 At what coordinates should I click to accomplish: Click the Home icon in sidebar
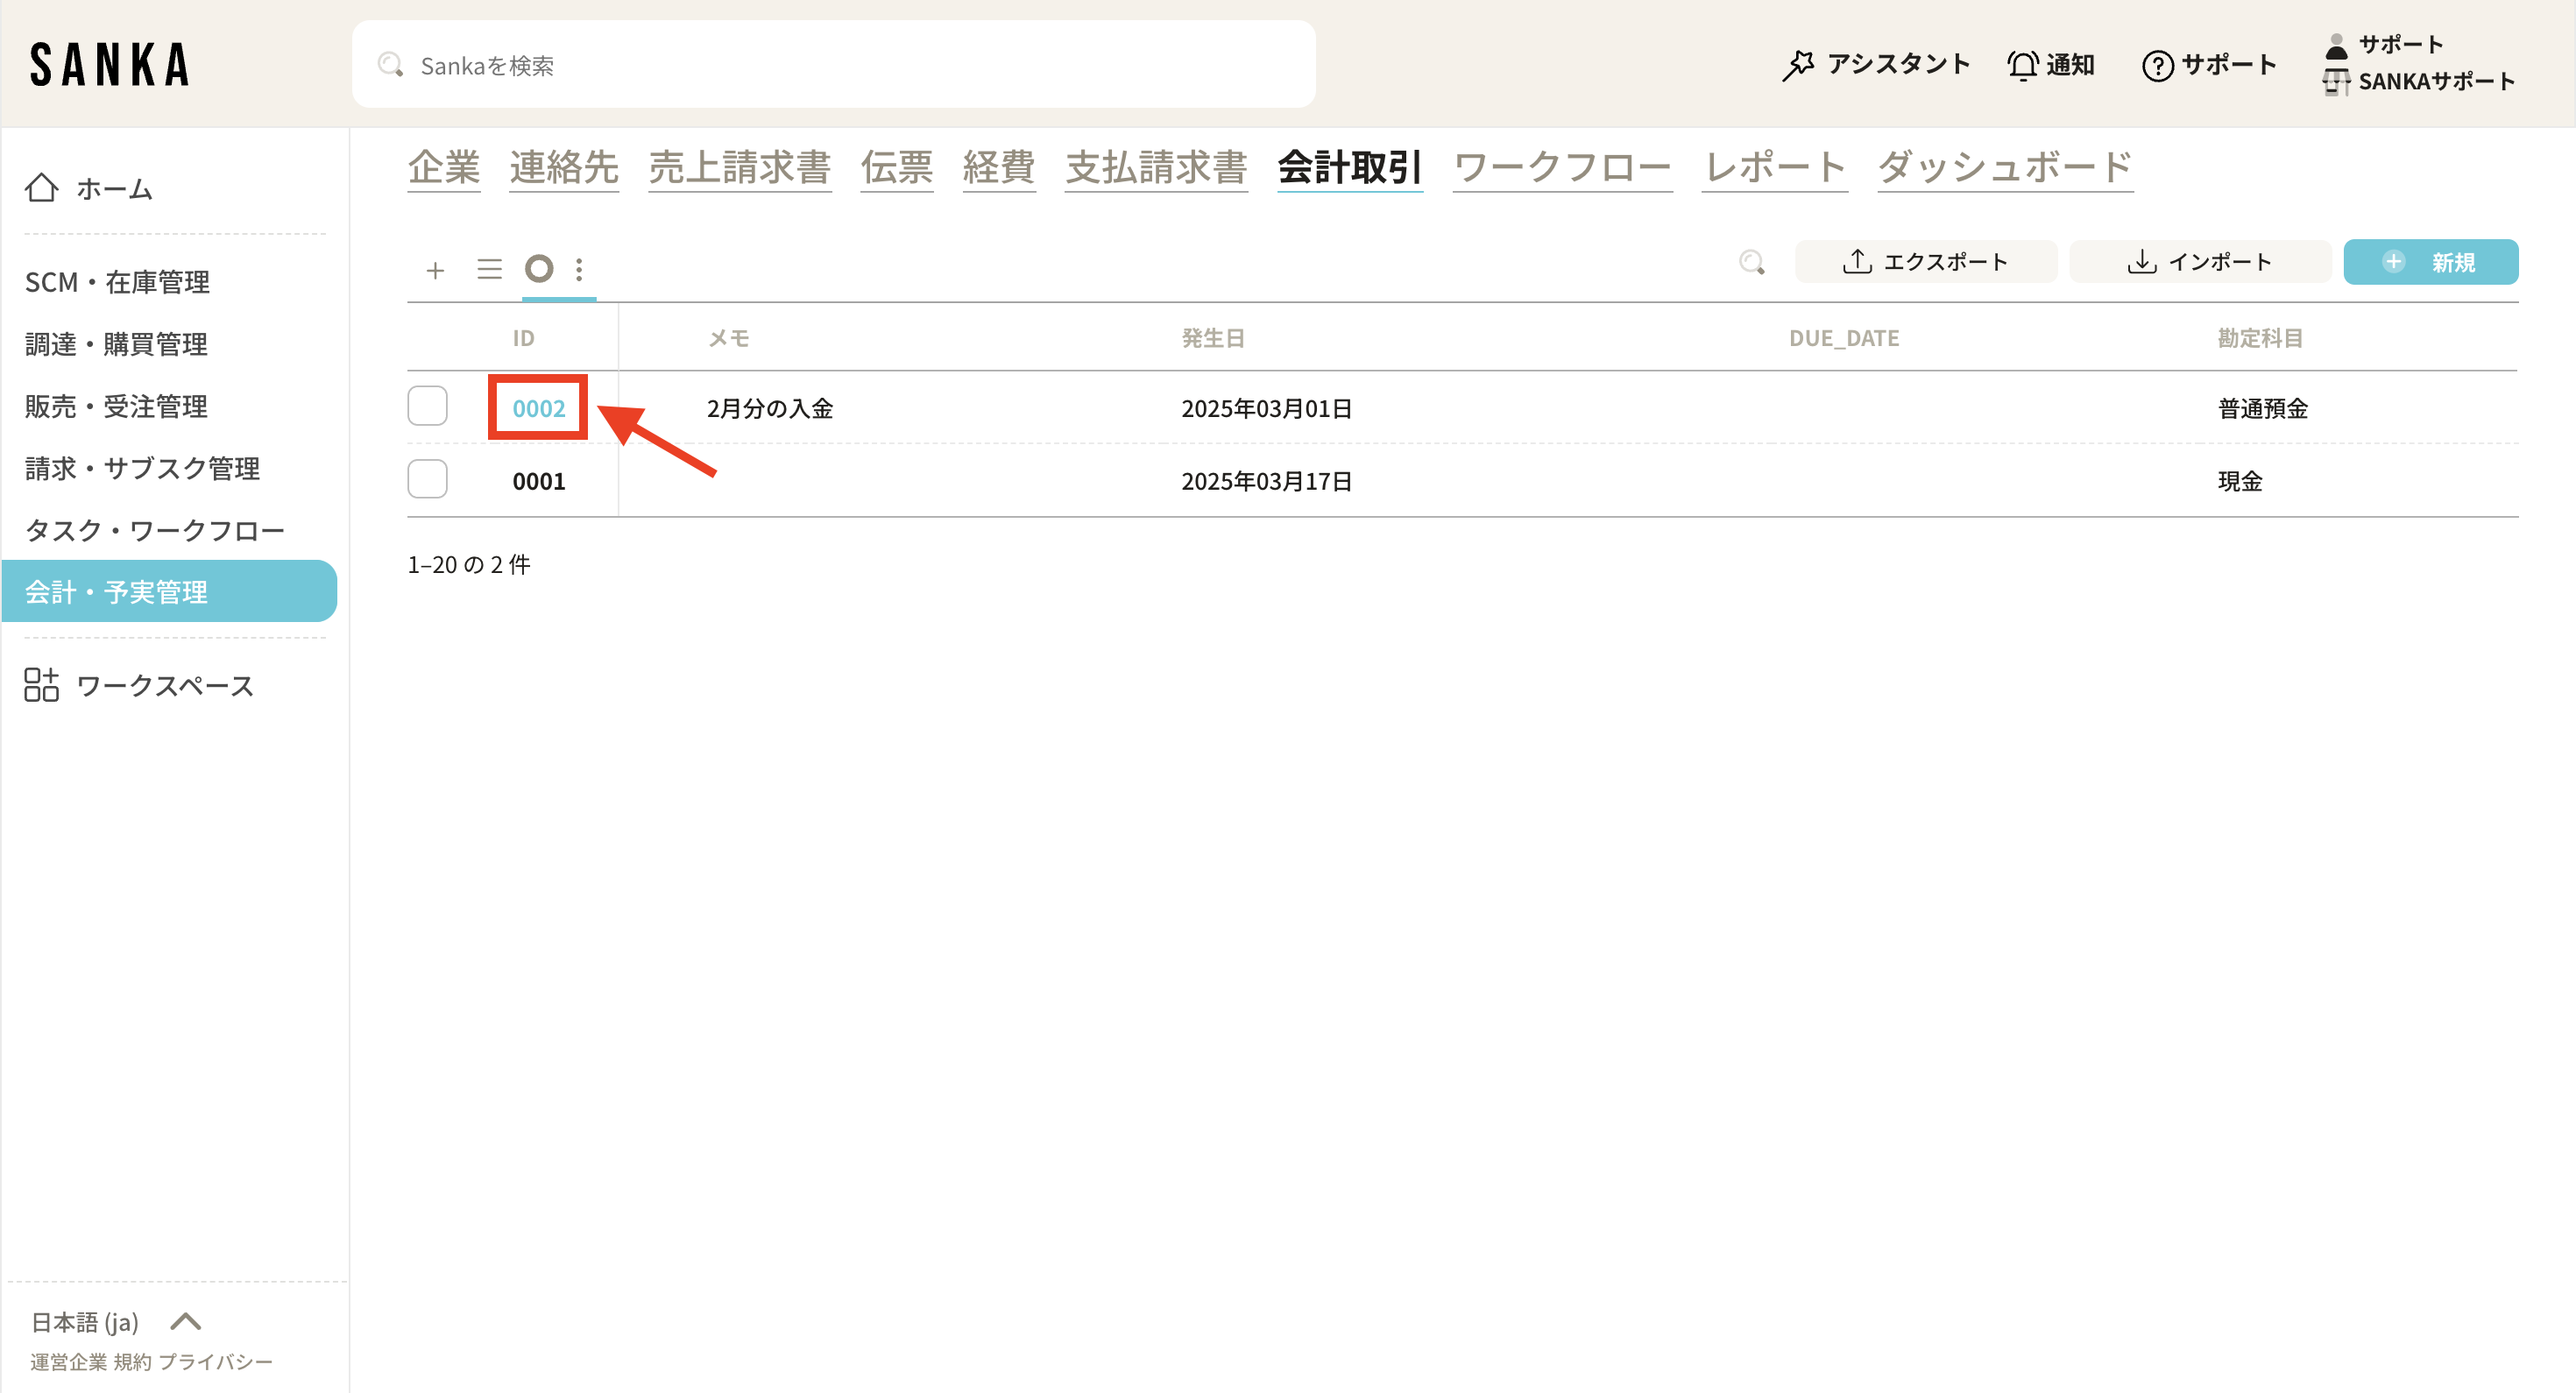click(x=42, y=188)
